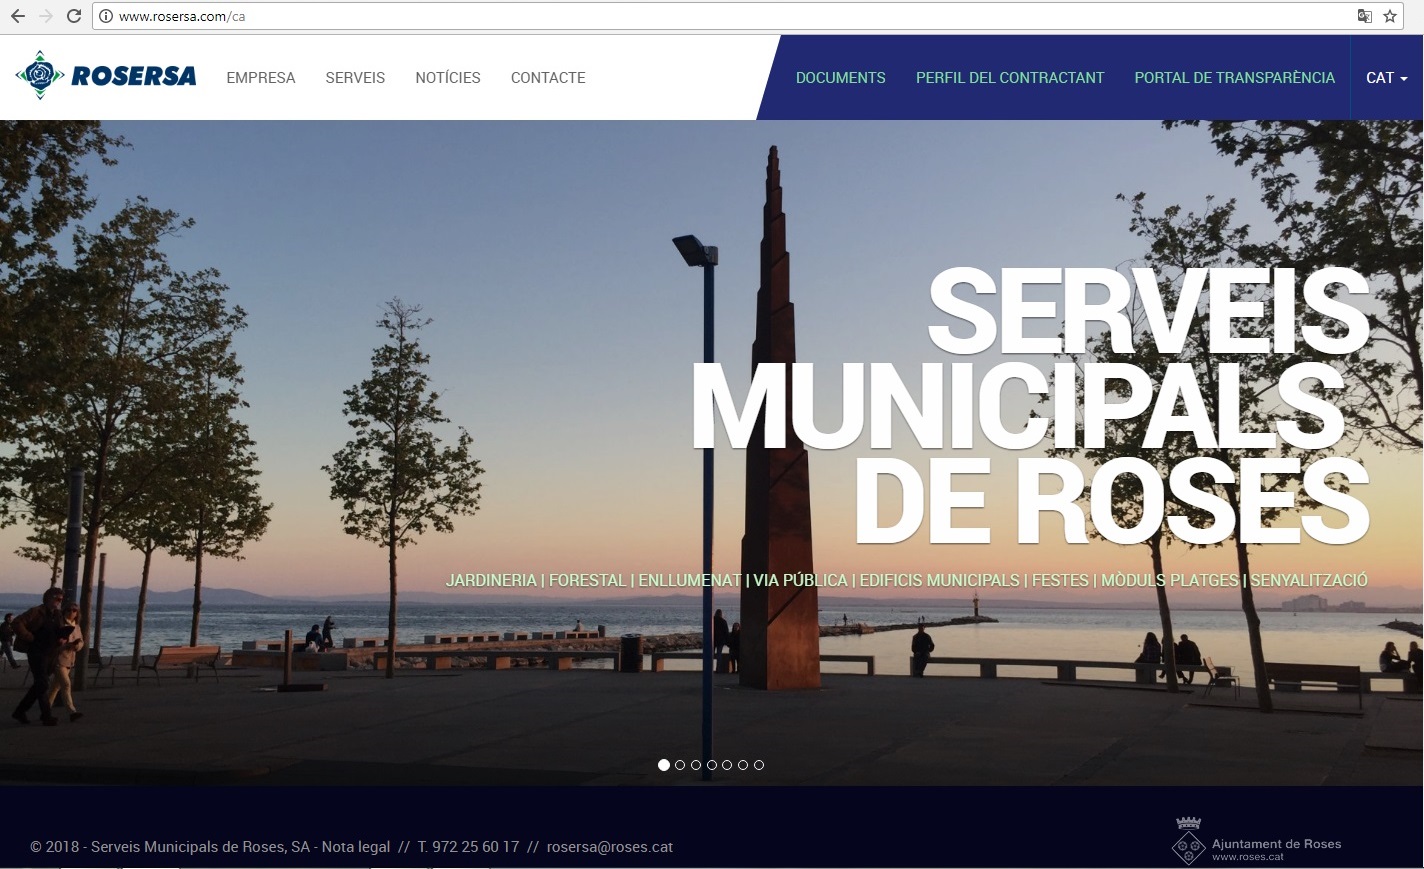Go to the NOTÍCIES section
This screenshot has height=869, width=1424.
point(448,78)
